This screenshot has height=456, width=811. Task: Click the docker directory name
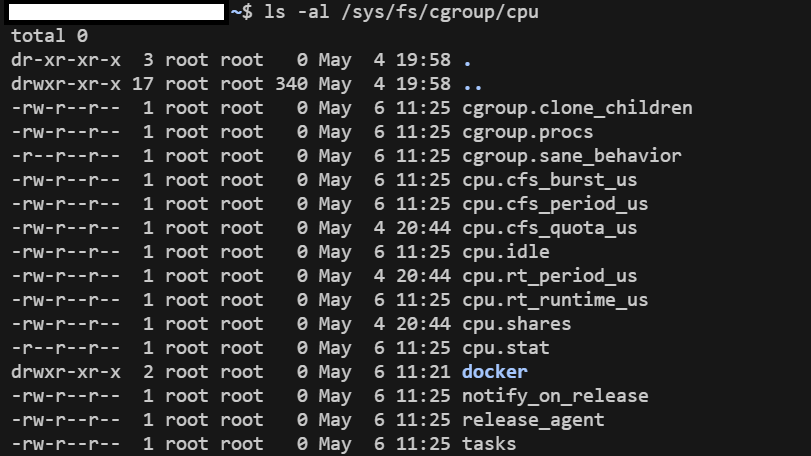tap(494, 372)
